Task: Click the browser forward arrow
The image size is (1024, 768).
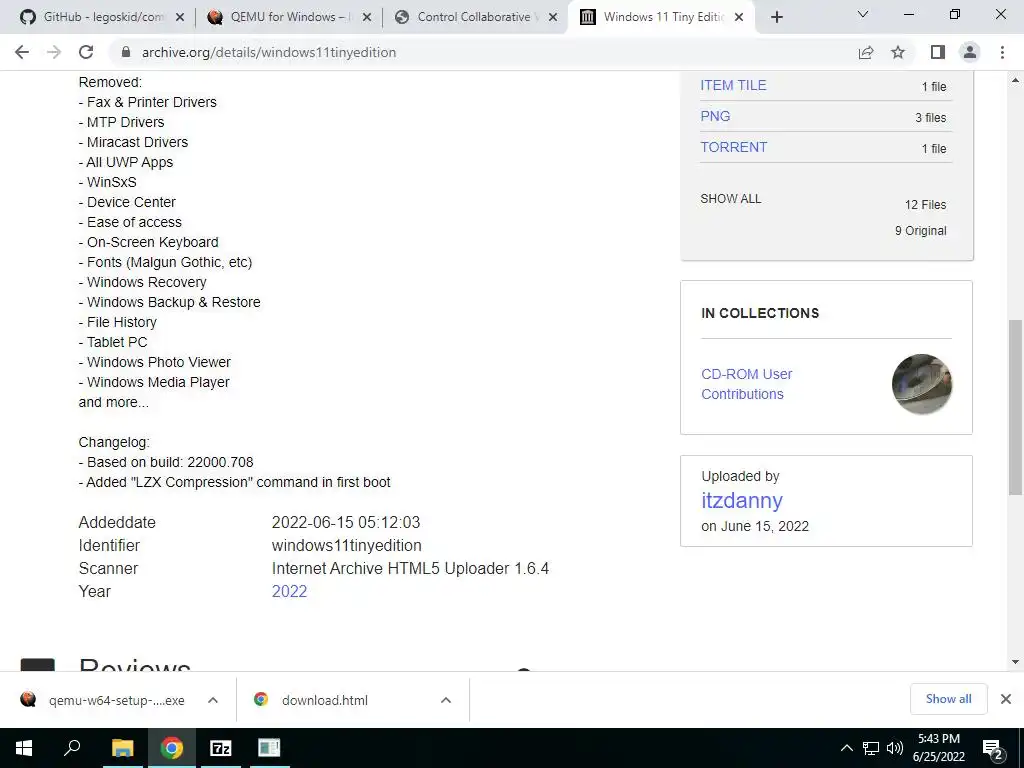Action: pyautogui.click(x=54, y=52)
